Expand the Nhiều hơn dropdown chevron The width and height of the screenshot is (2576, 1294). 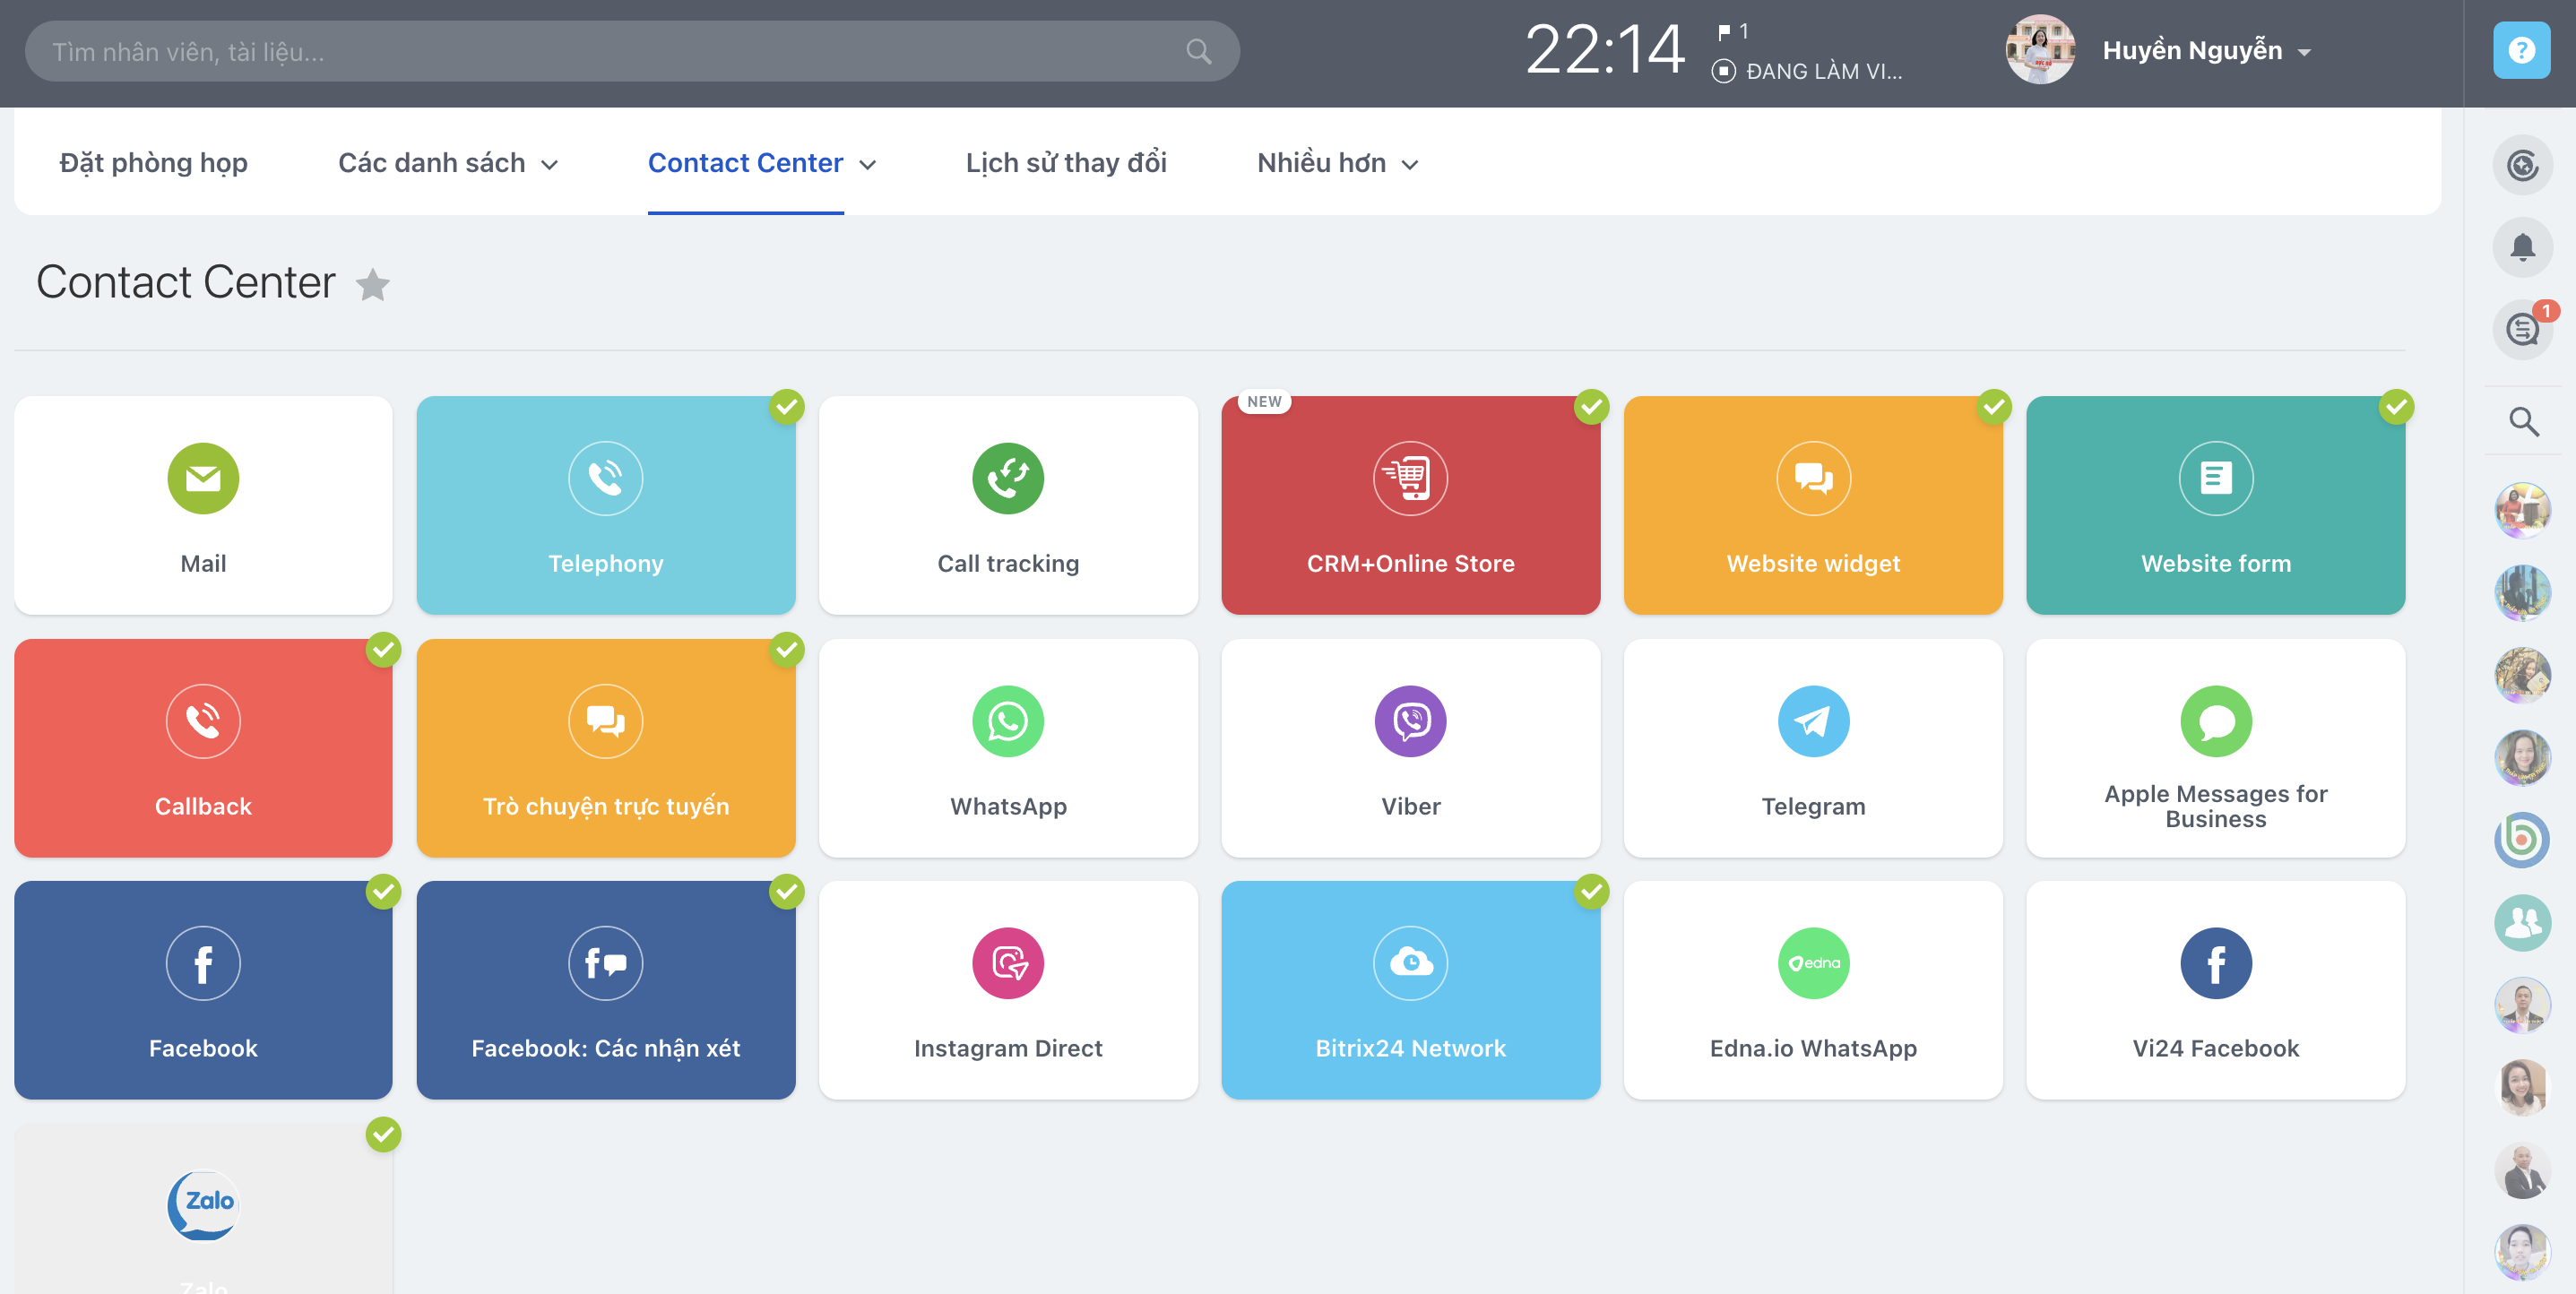point(1410,165)
